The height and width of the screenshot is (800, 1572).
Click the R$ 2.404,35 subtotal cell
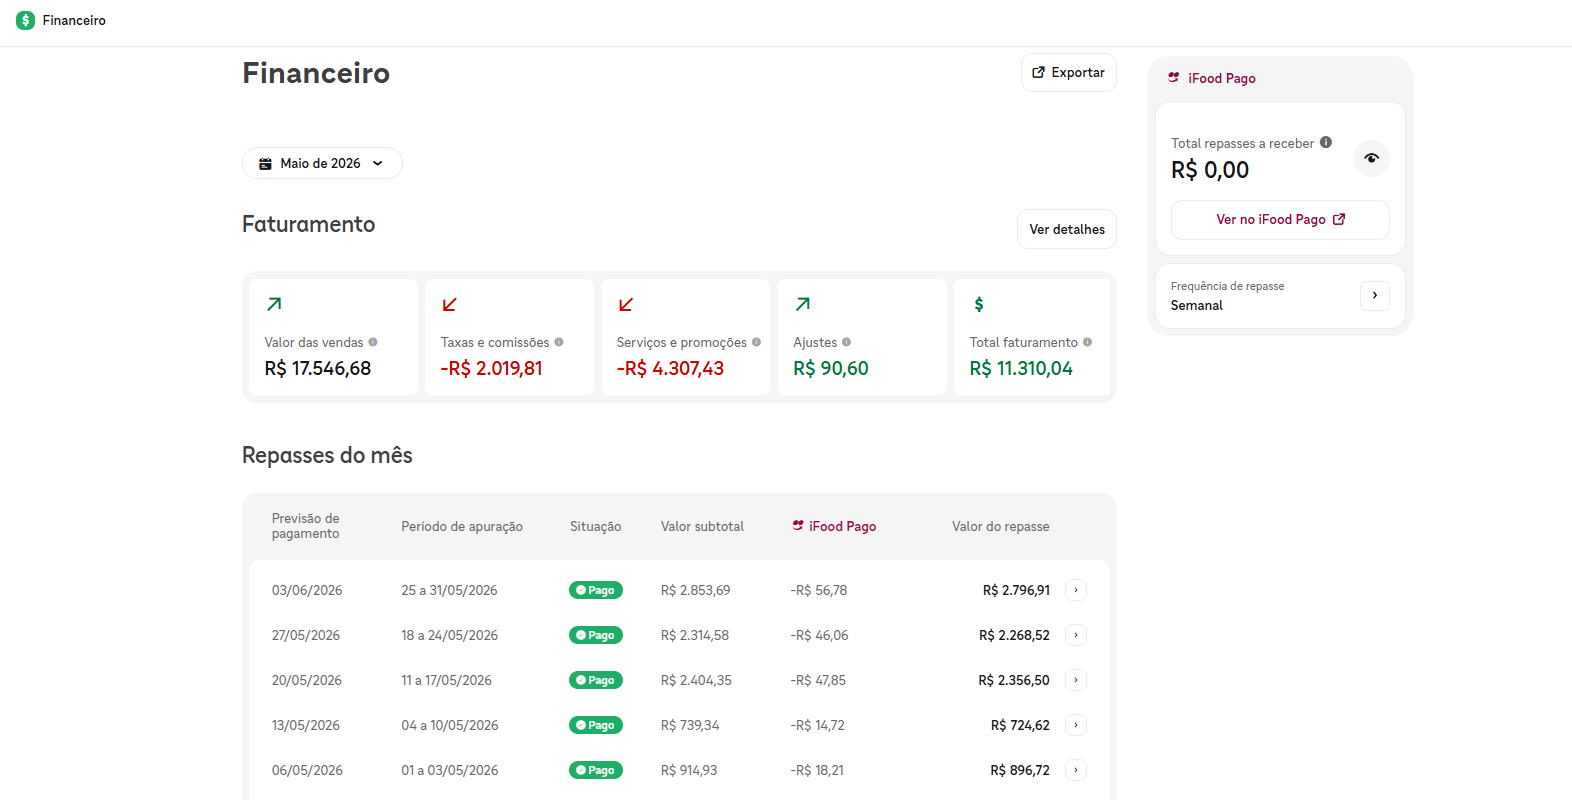696,680
